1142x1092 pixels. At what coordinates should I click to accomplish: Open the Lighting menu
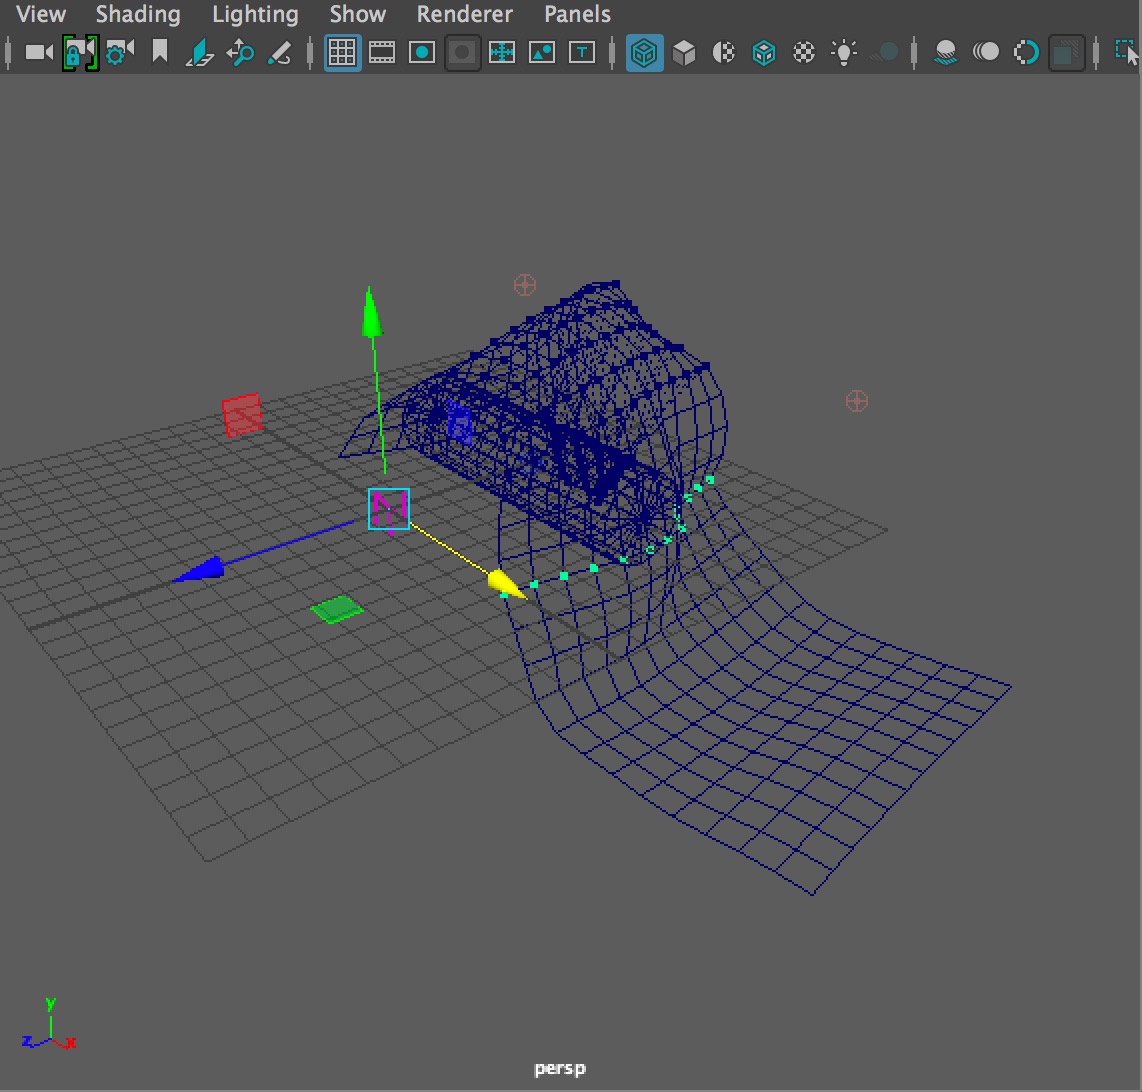[255, 14]
